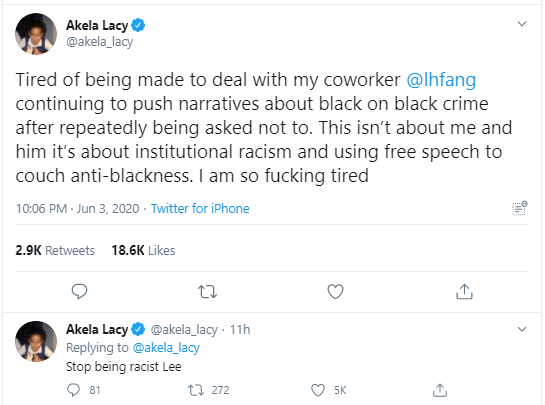Screen dimensions: 545x405
Task: Open the 10:06 PM Jun 3, 2020 timestamp
Action: [77, 209]
